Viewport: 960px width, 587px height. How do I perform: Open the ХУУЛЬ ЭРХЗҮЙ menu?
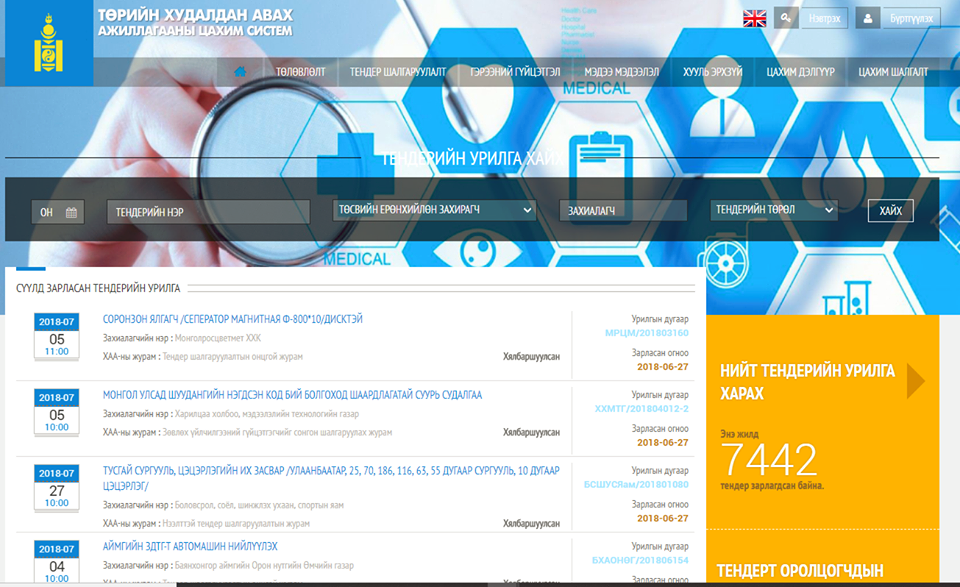712,72
